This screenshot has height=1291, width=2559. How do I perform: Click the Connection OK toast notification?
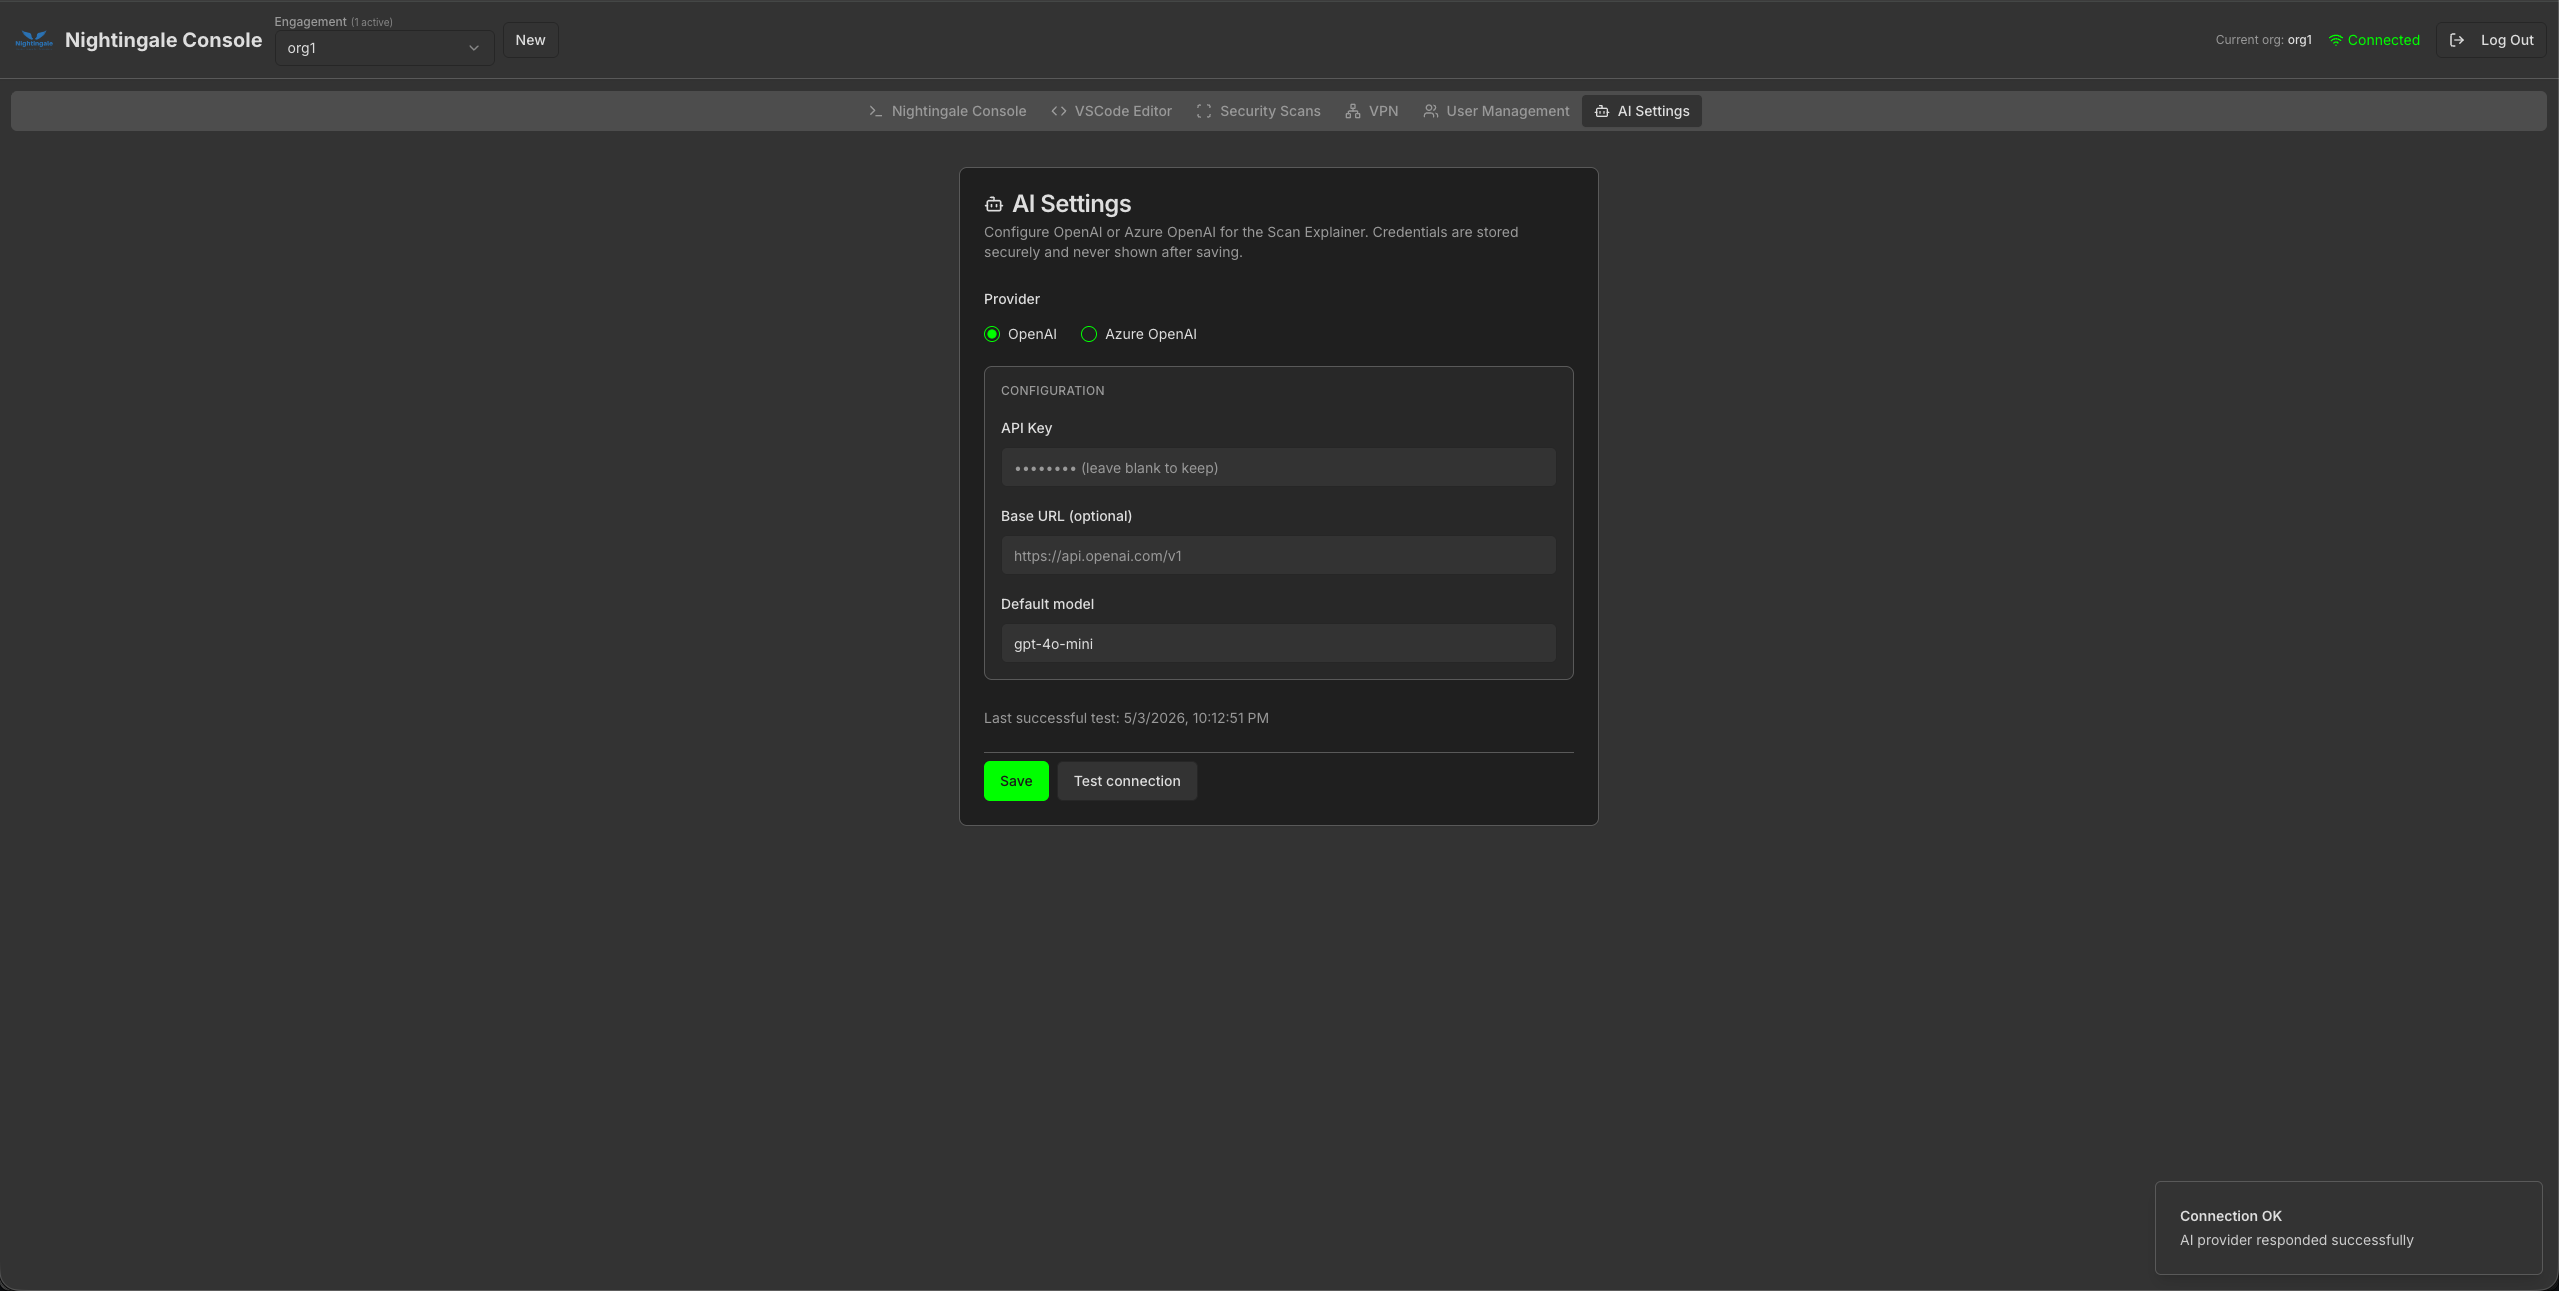tap(2348, 1228)
